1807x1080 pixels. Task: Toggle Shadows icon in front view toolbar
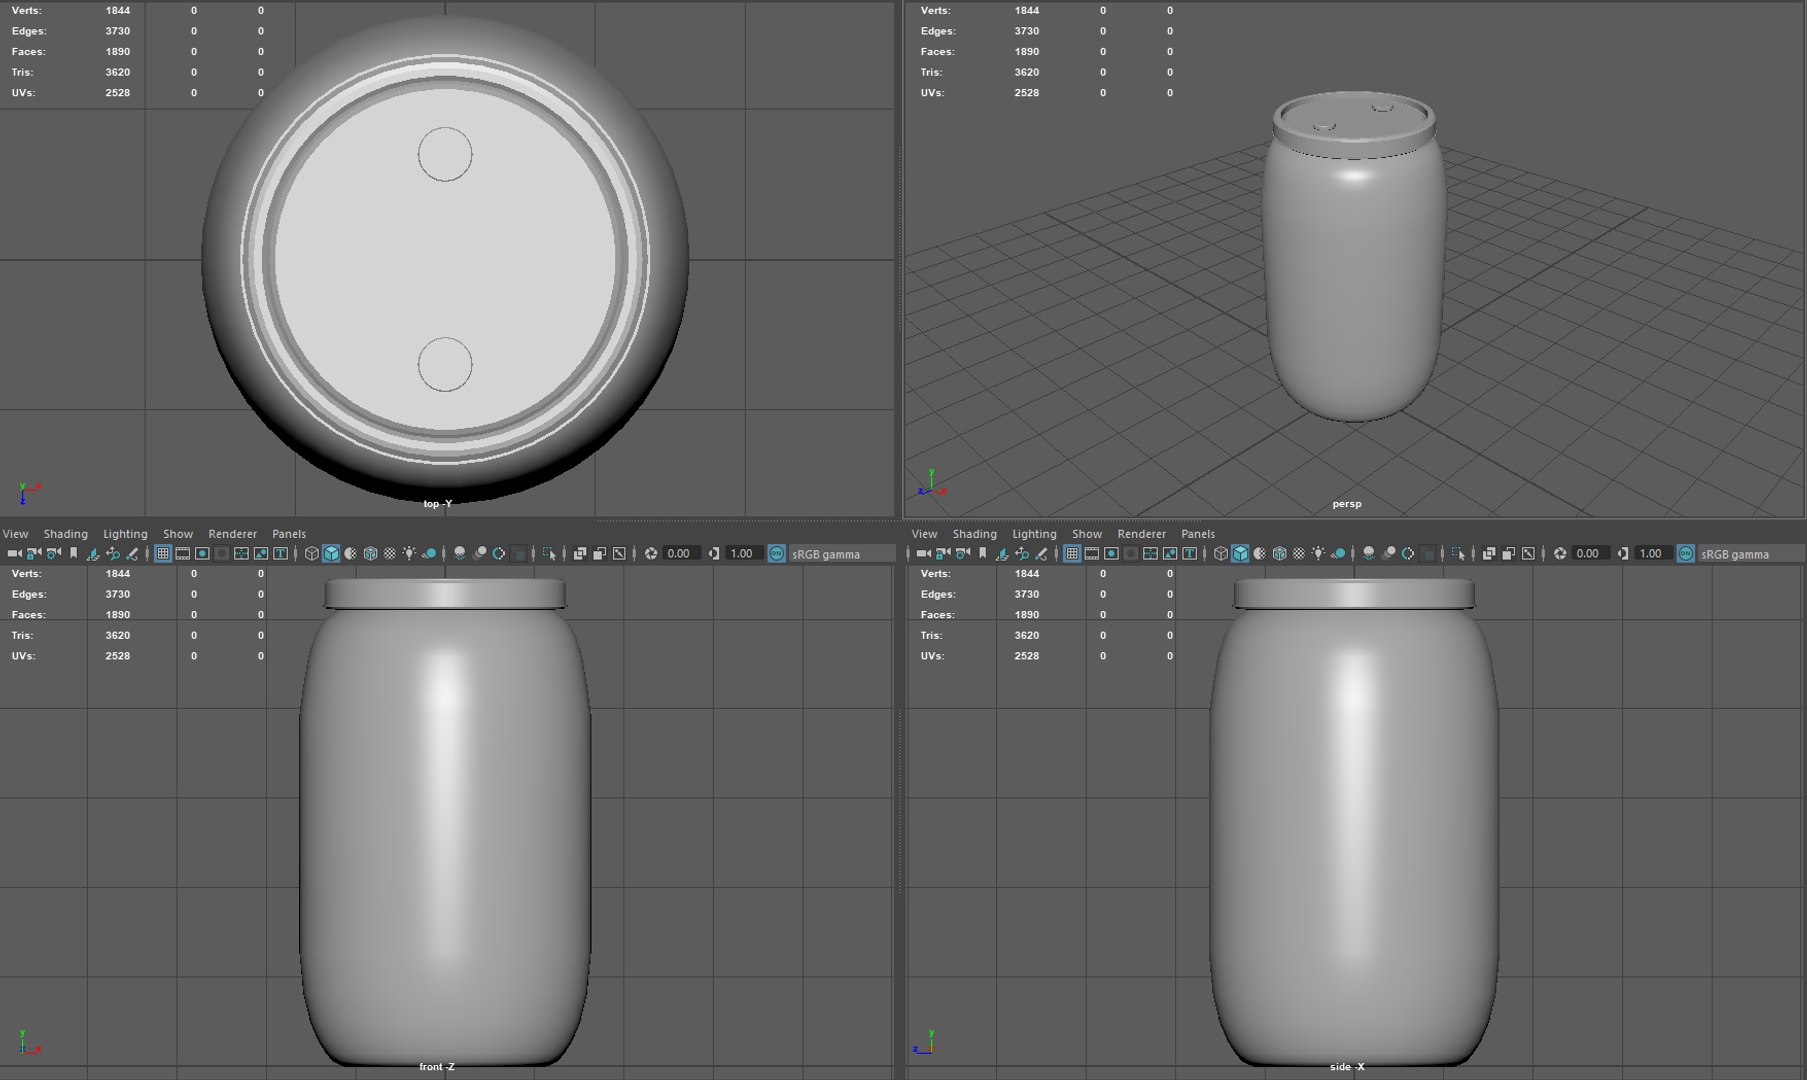point(429,553)
